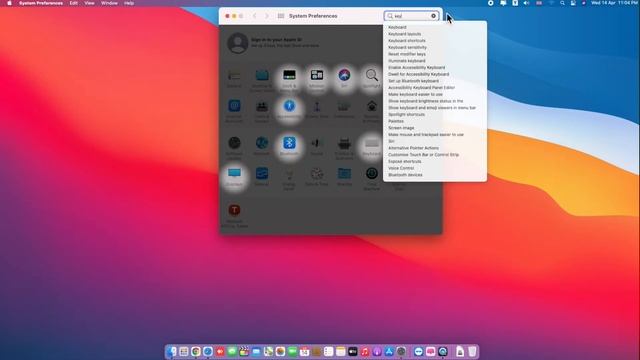Screen dimensions: 640x360
Task: Open the Screen Time pane
Action: point(317,107)
